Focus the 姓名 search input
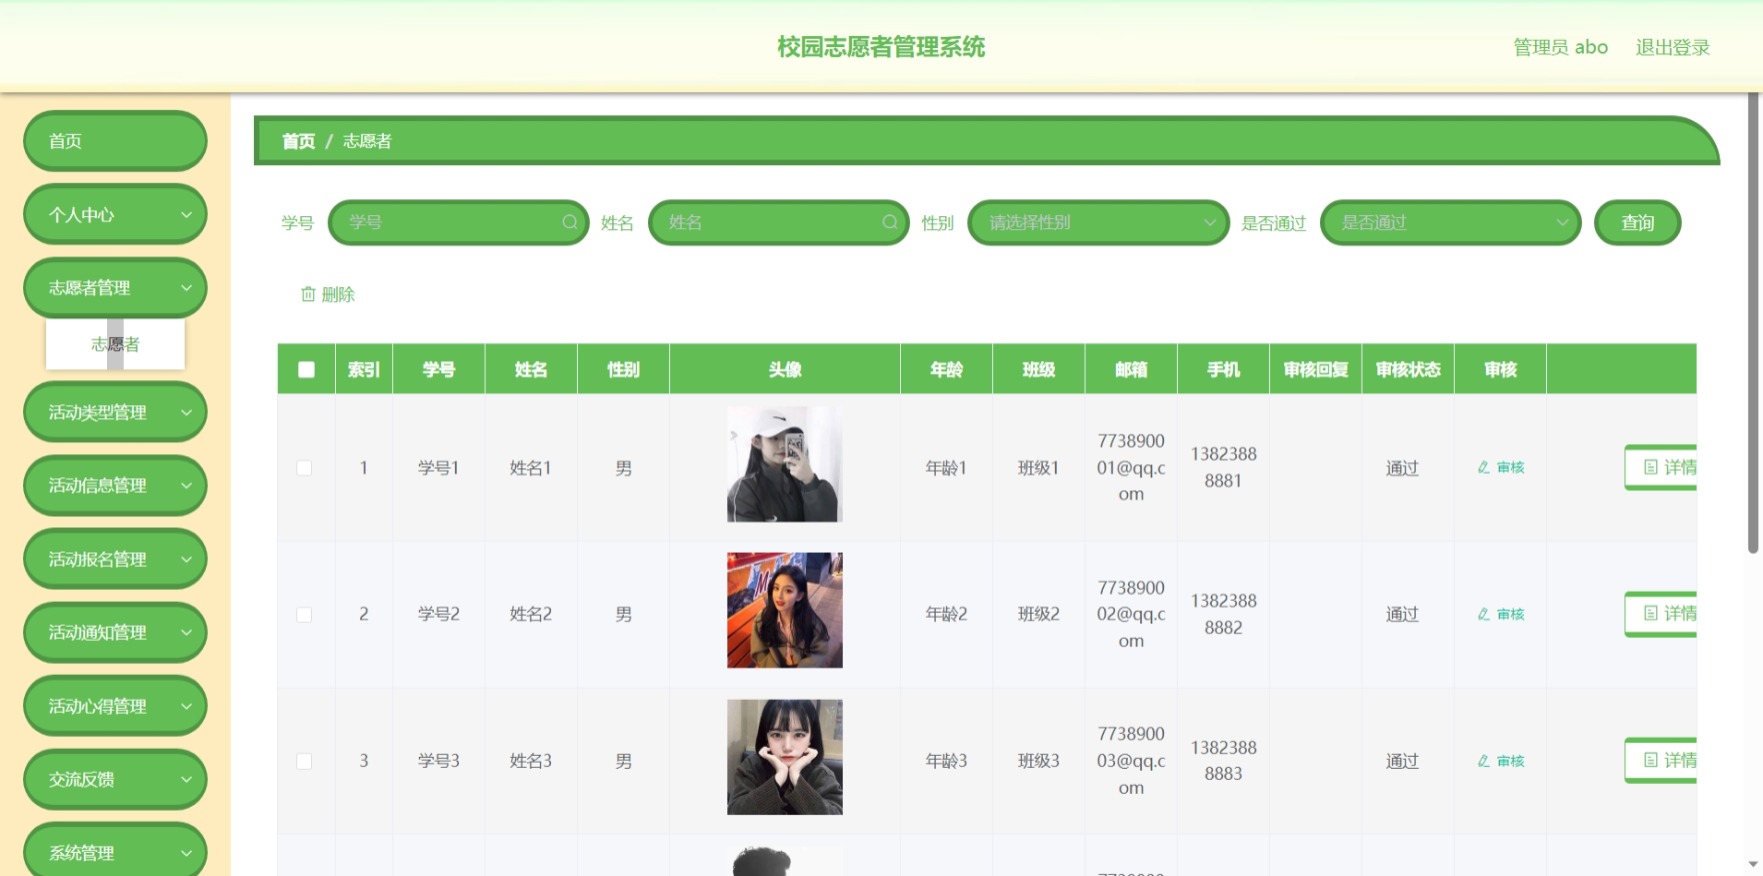The height and width of the screenshot is (876, 1763). (x=778, y=222)
